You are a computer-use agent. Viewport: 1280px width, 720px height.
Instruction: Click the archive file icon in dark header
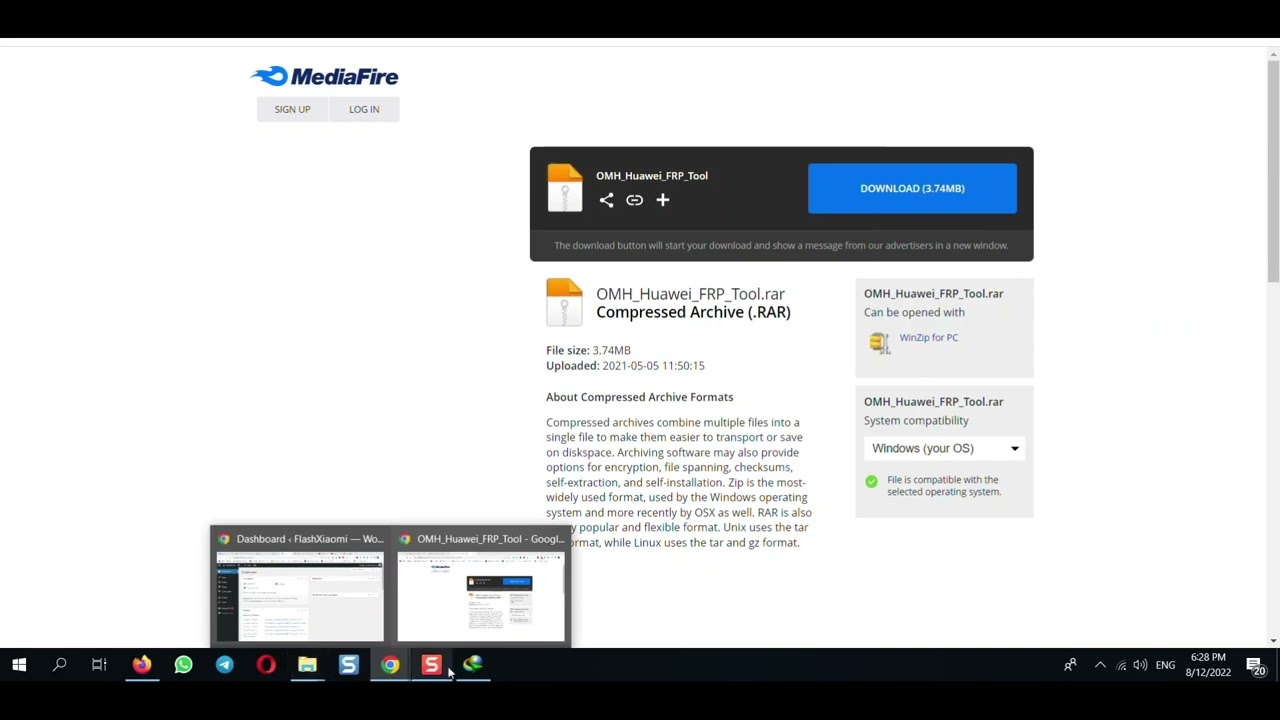tap(564, 188)
